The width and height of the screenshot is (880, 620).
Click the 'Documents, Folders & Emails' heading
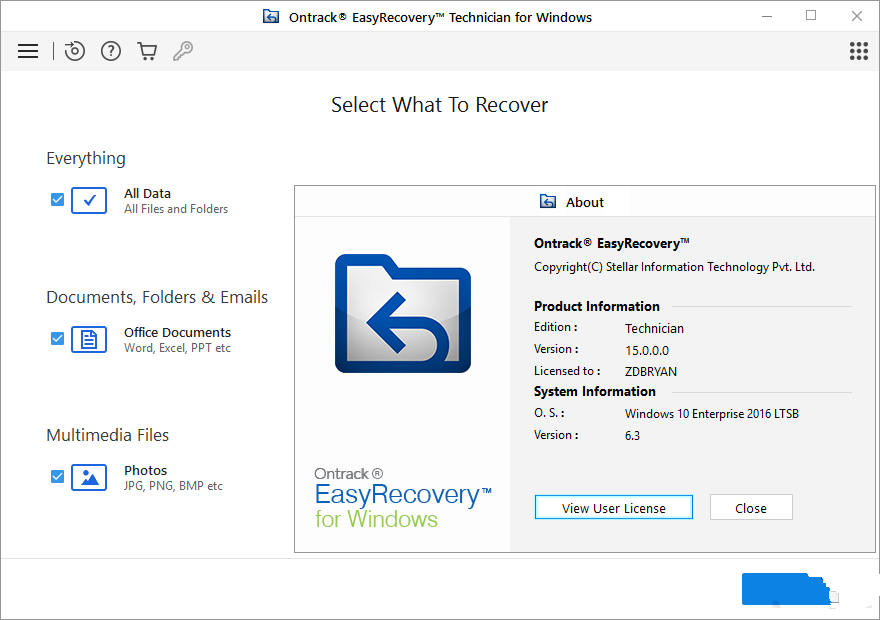pos(157,297)
